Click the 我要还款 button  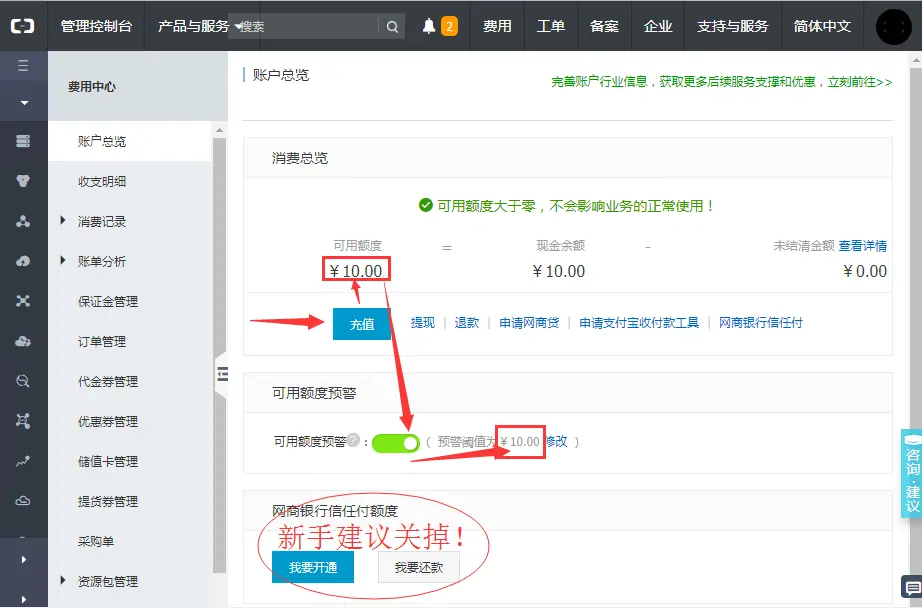pyautogui.click(x=419, y=567)
